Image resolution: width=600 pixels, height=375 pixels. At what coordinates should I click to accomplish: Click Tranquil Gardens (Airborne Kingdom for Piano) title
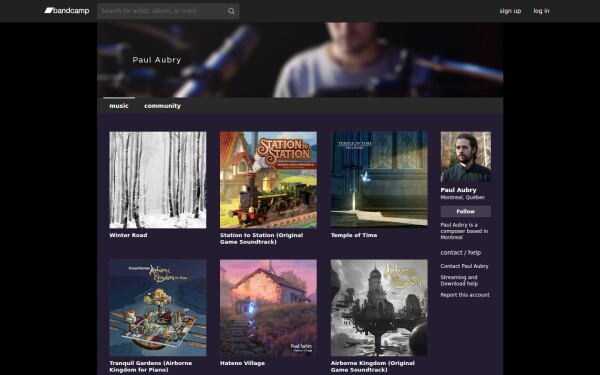151,366
